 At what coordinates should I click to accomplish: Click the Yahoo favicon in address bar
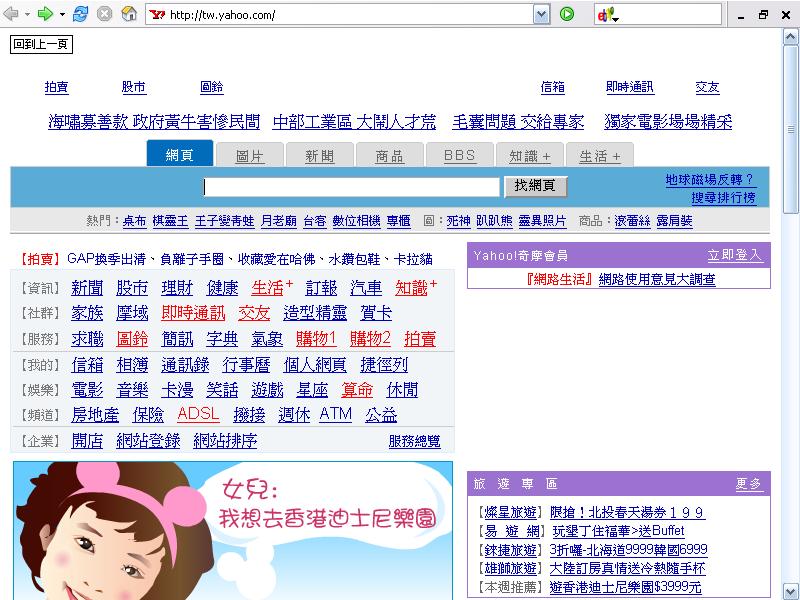tap(157, 14)
